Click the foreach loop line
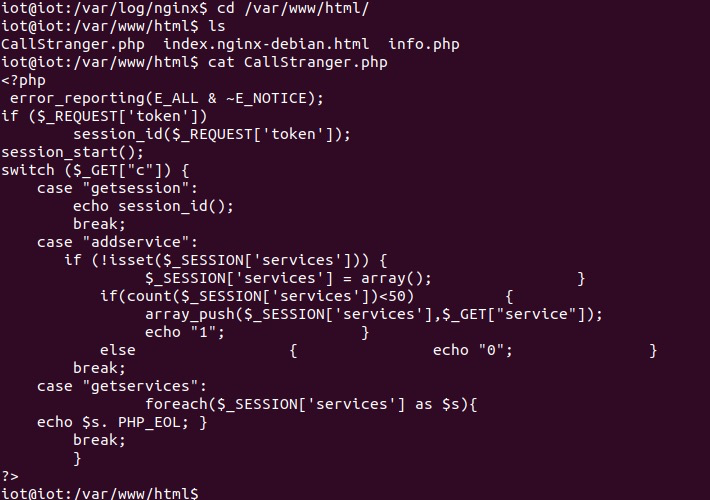 point(311,404)
